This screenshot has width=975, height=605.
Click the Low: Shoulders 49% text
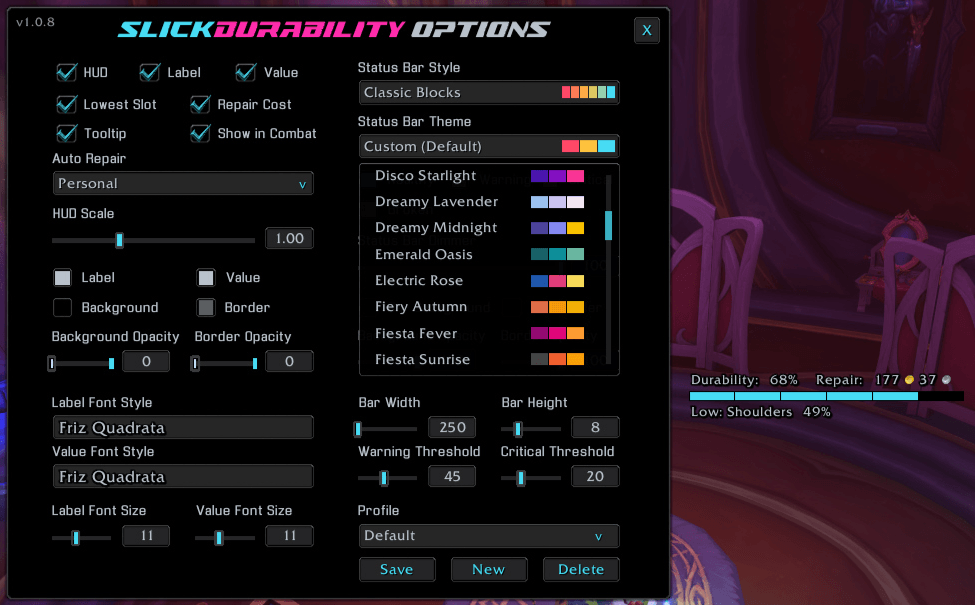[x=760, y=412]
